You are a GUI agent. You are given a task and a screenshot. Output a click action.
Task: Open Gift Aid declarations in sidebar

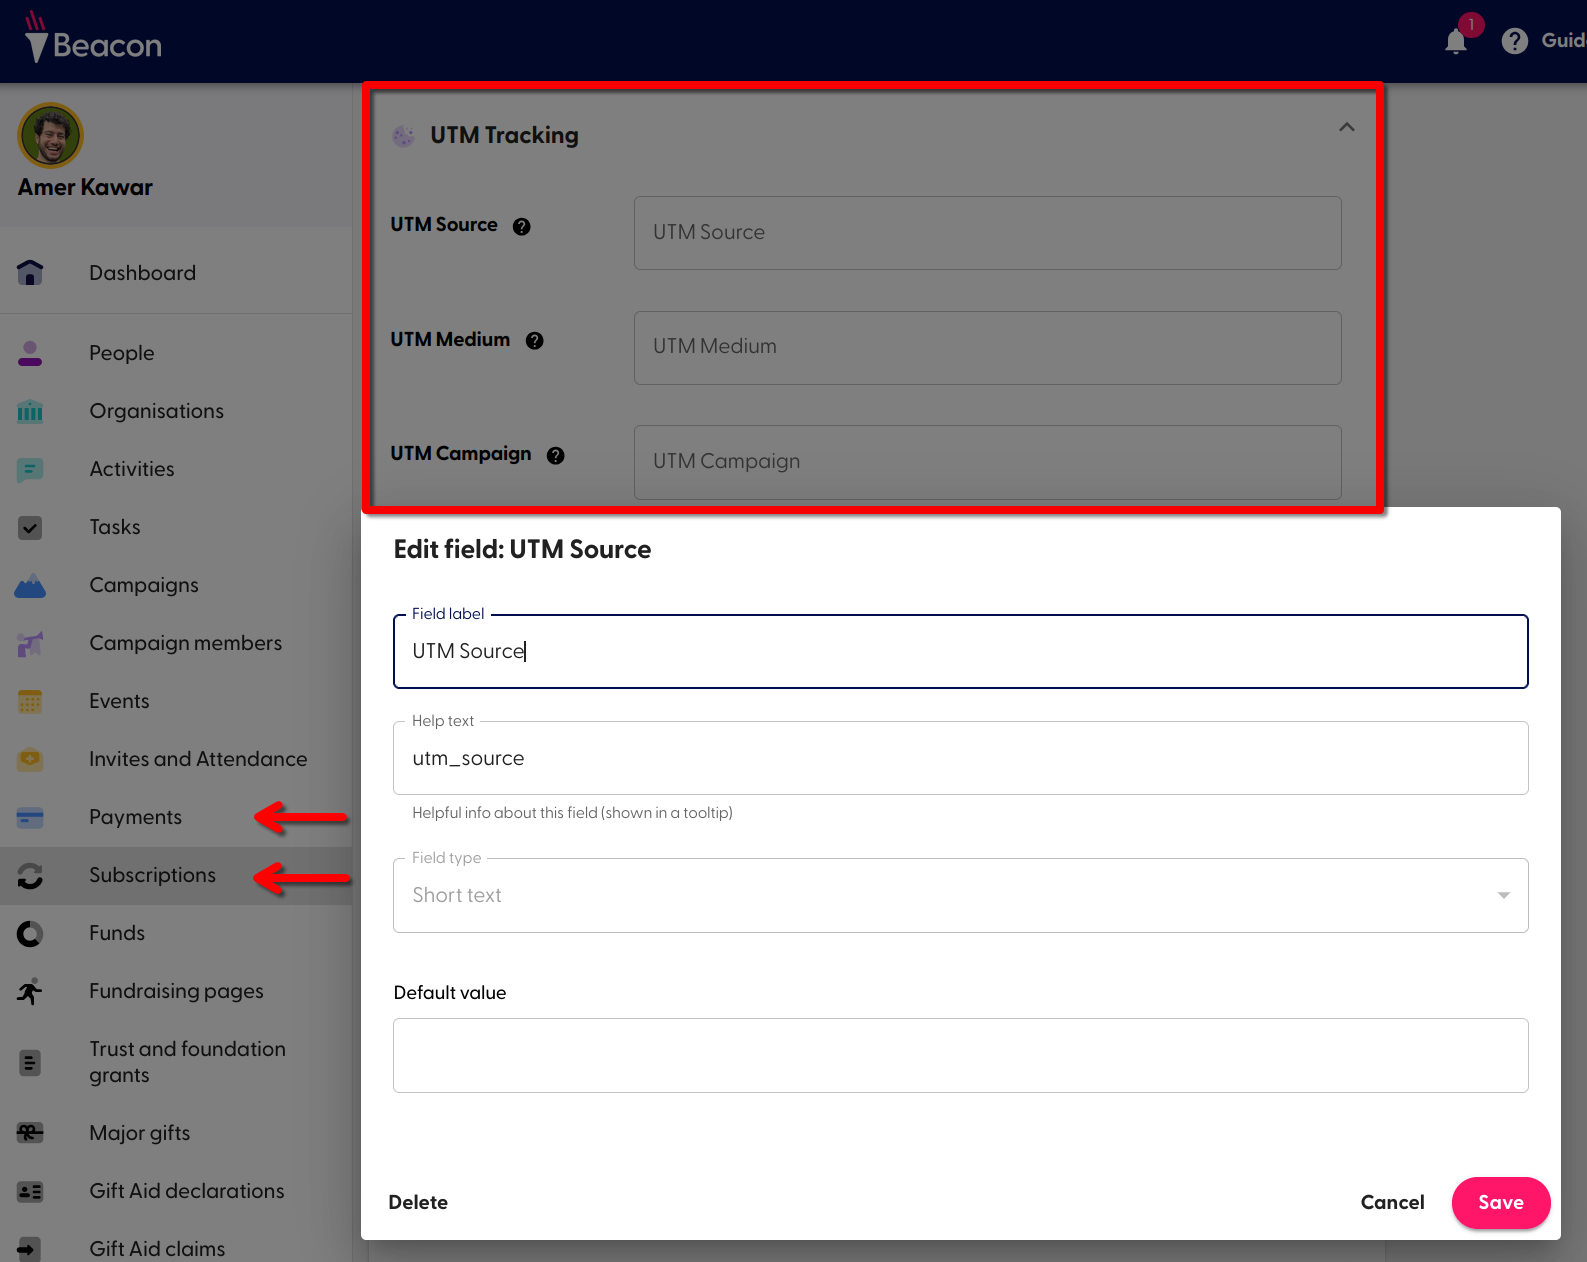tap(186, 1191)
